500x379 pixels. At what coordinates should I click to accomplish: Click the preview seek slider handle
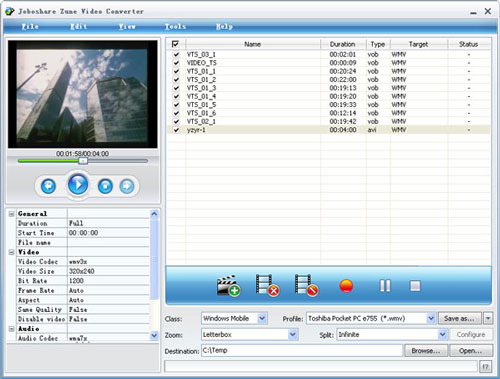[x=83, y=161]
